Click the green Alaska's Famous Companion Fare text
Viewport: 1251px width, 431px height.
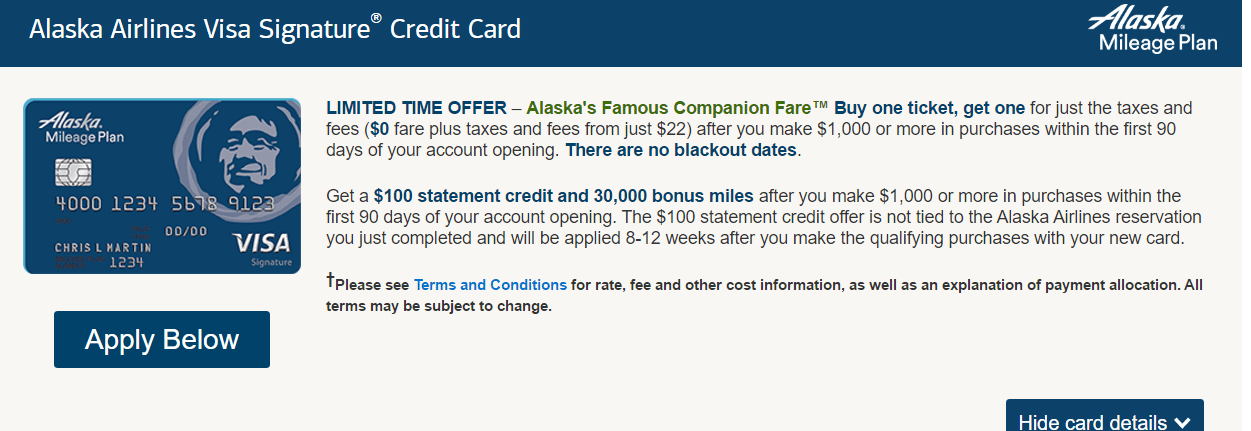pyautogui.click(x=668, y=108)
